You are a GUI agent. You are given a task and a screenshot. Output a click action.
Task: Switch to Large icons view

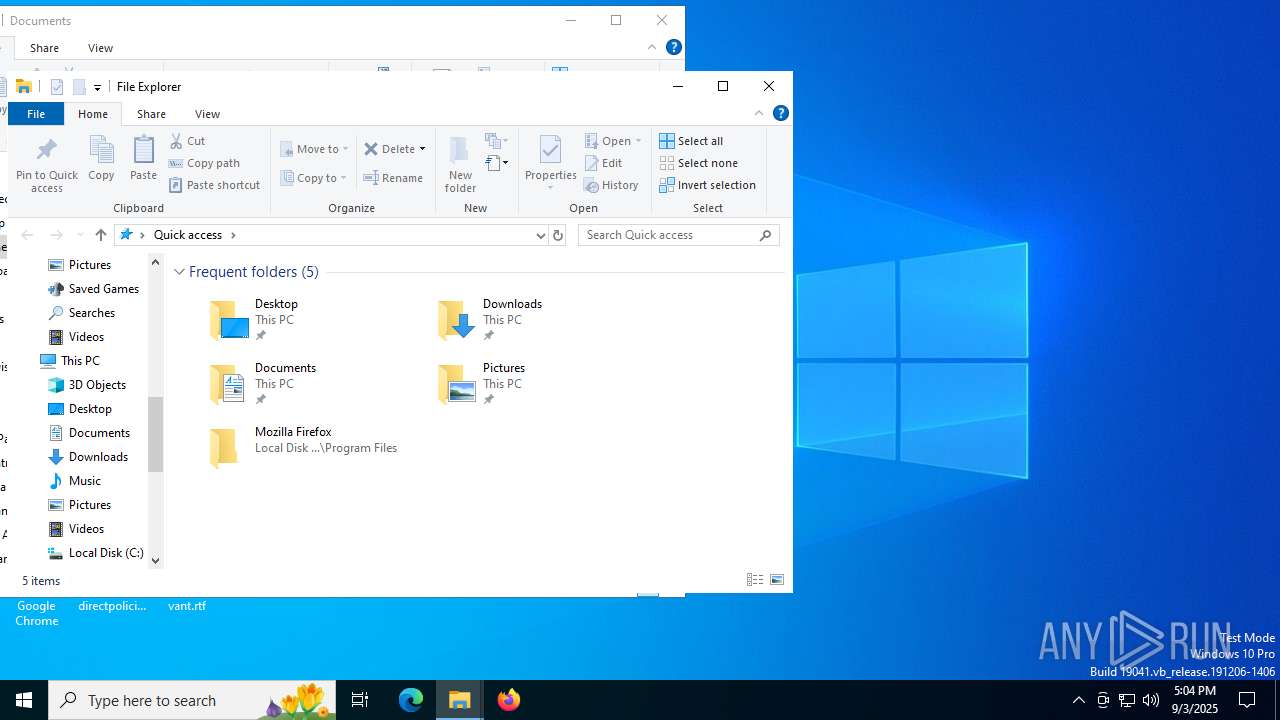(x=777, y=580)
